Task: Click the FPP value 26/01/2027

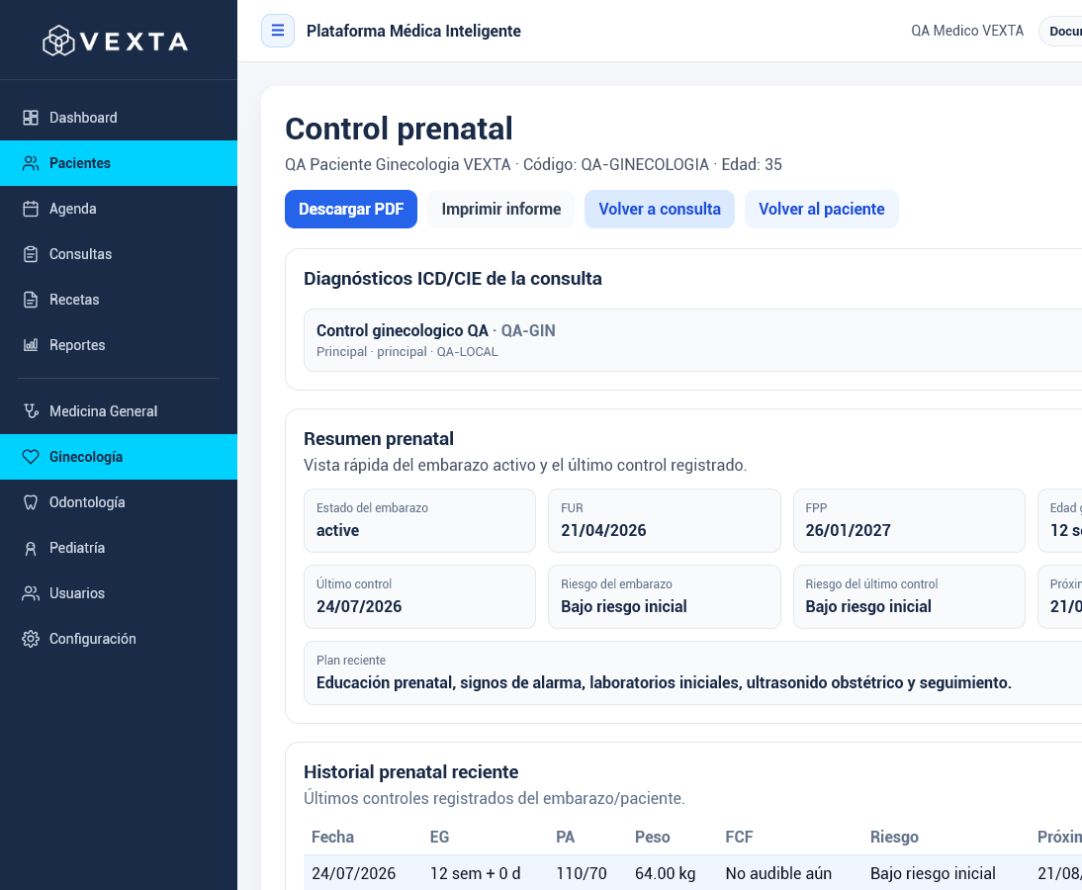Action: pyautogui.click(x=848, y=531)
